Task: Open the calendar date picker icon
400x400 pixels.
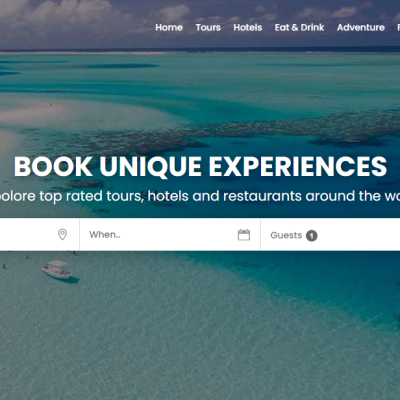Action: [244, 234]
